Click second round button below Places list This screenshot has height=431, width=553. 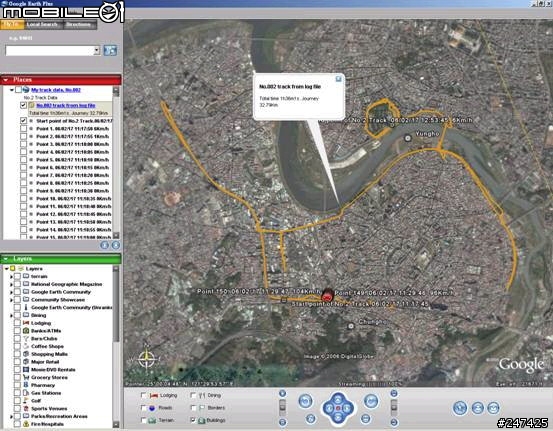pyautogui.click(x=116, y=245)
